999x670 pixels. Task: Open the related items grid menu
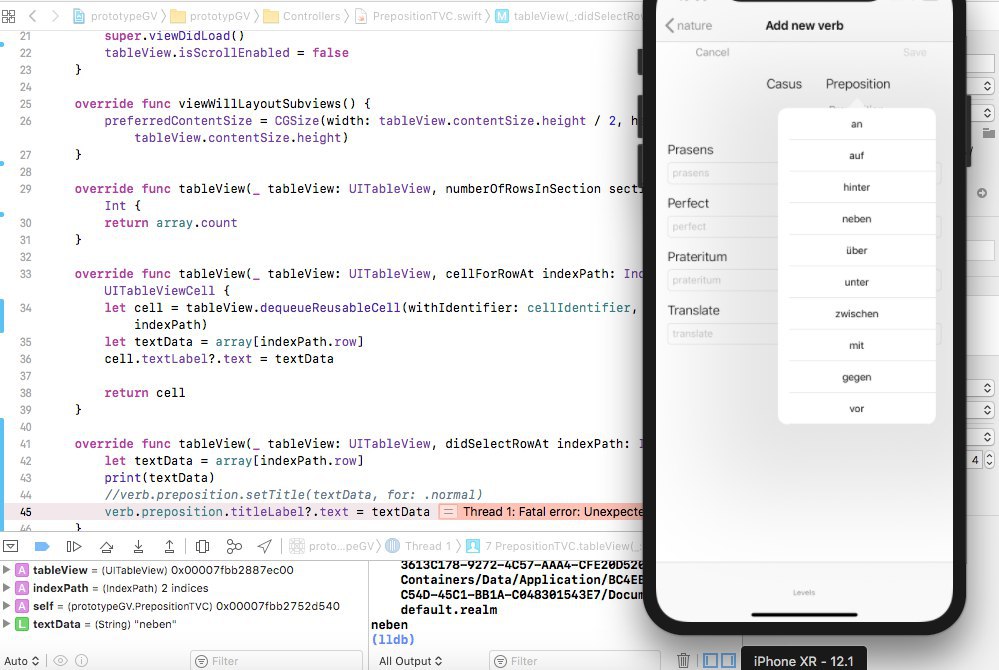click(x=9, y=16)
